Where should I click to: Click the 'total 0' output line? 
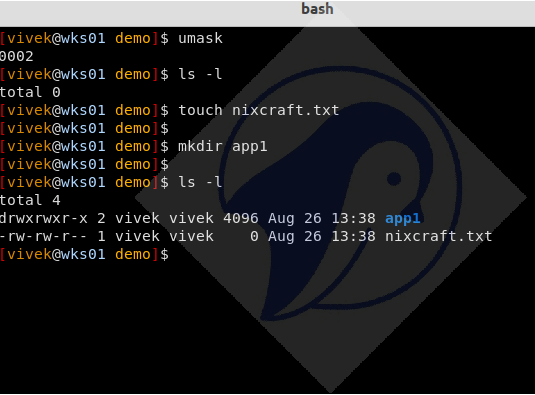[x=30, y=92]
